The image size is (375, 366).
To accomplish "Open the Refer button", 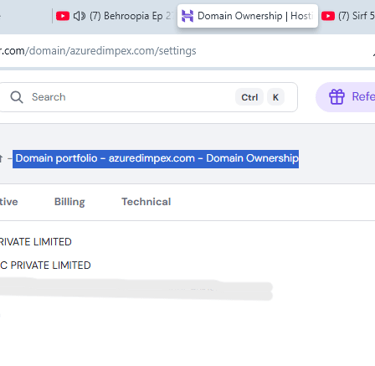I will 347,97.
